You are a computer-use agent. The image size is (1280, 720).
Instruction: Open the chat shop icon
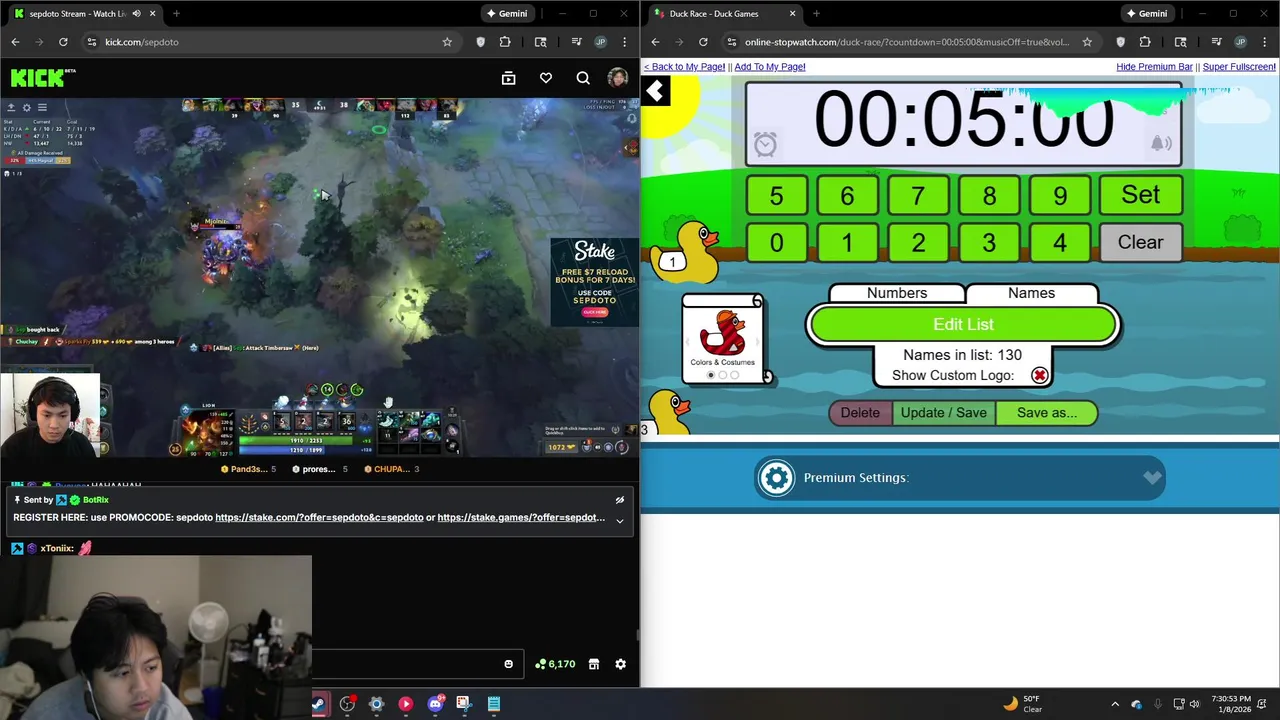594,664
